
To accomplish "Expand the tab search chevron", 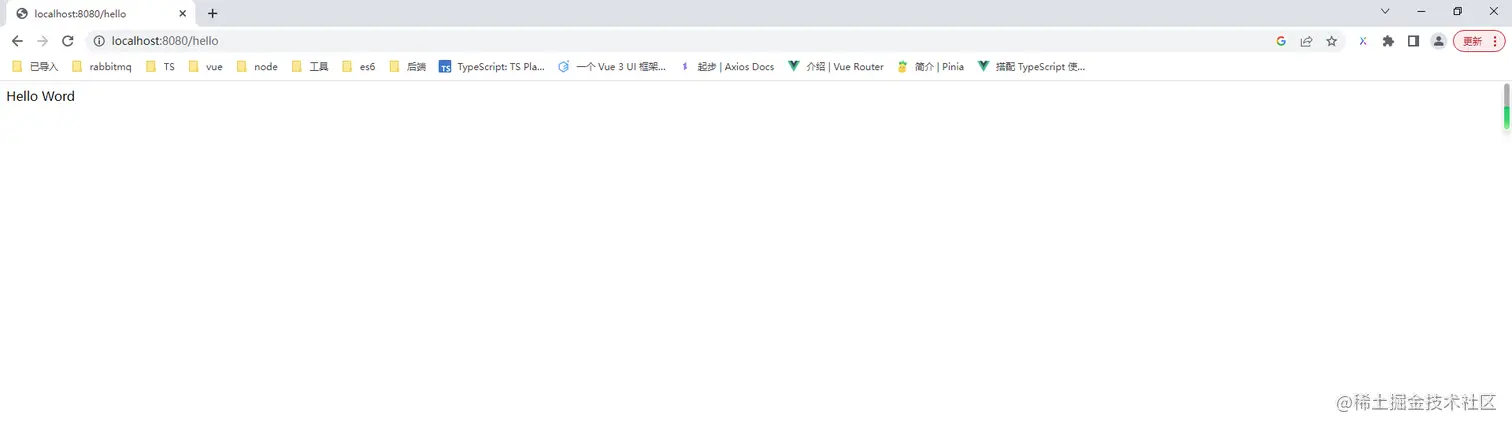I will (x=1385, y=11).
